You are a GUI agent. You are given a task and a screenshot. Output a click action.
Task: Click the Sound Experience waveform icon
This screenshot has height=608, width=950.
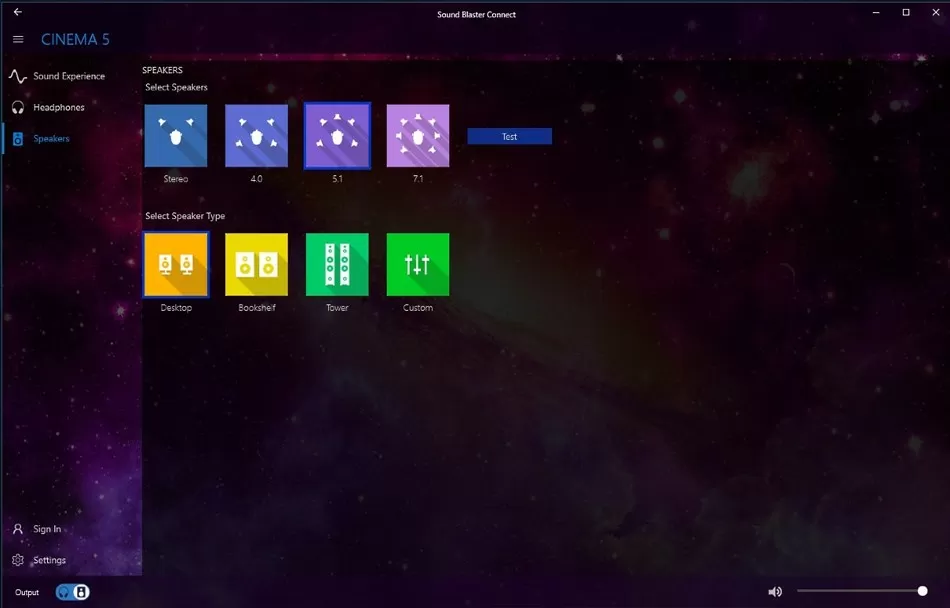pyautogui.click(x=18, y=76)
